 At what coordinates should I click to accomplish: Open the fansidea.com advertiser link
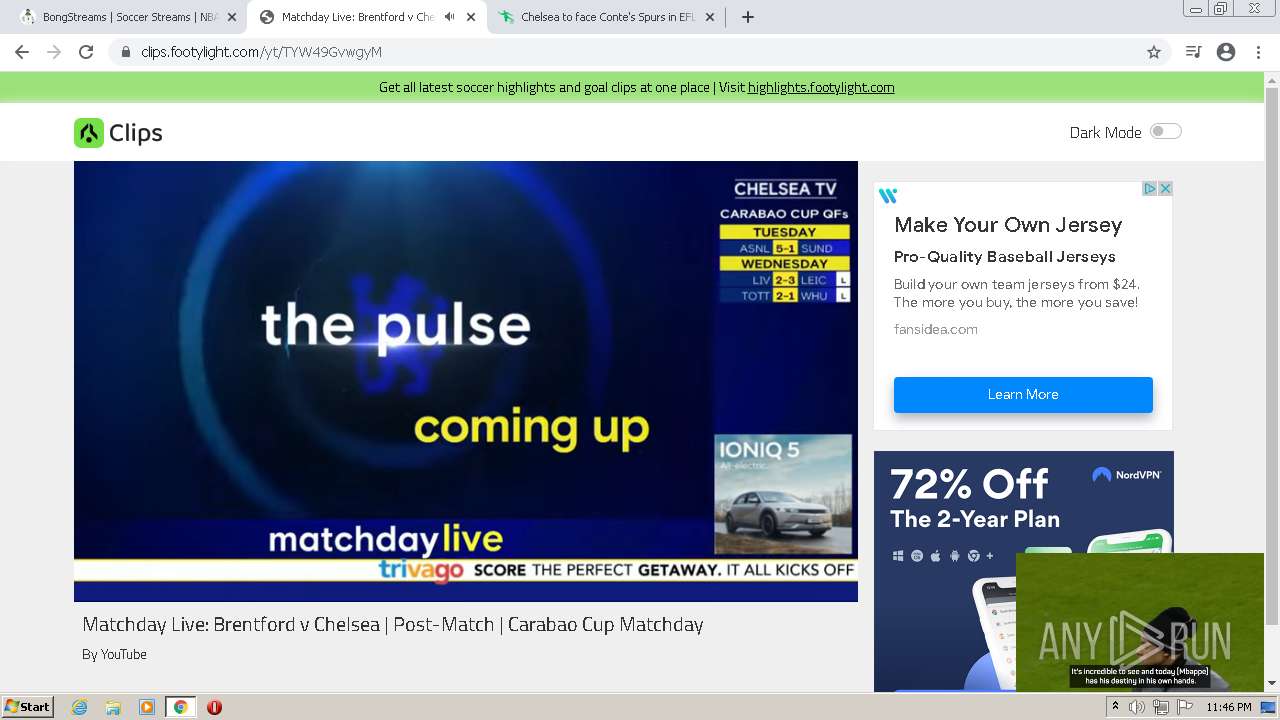[x=936, y=329]
